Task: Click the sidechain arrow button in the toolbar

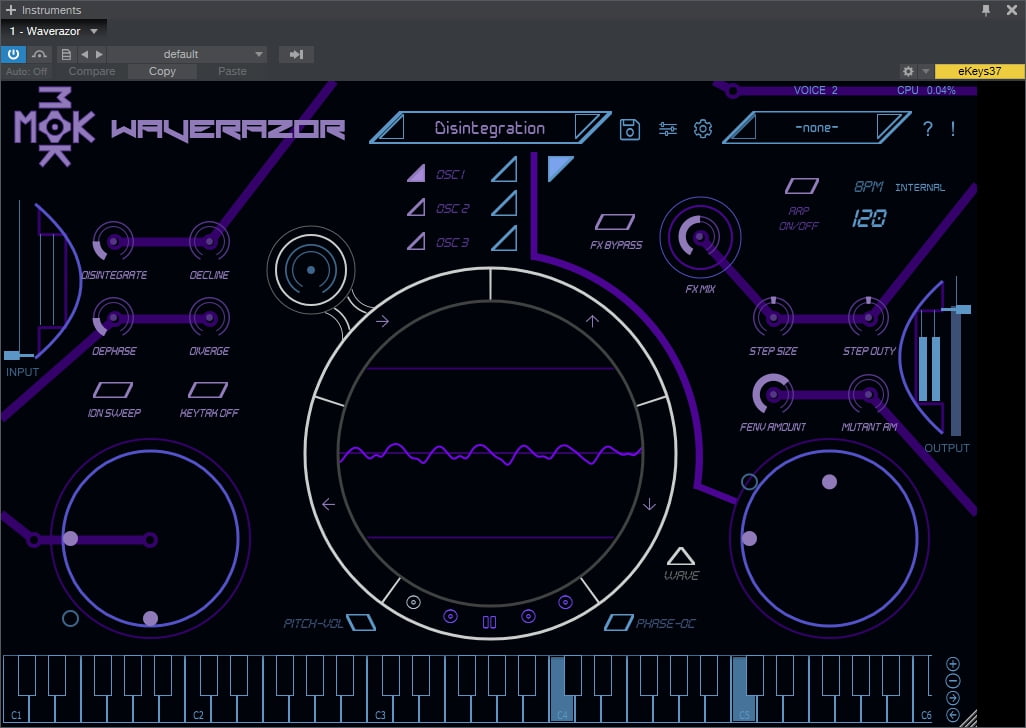Action: click(296, 54)
